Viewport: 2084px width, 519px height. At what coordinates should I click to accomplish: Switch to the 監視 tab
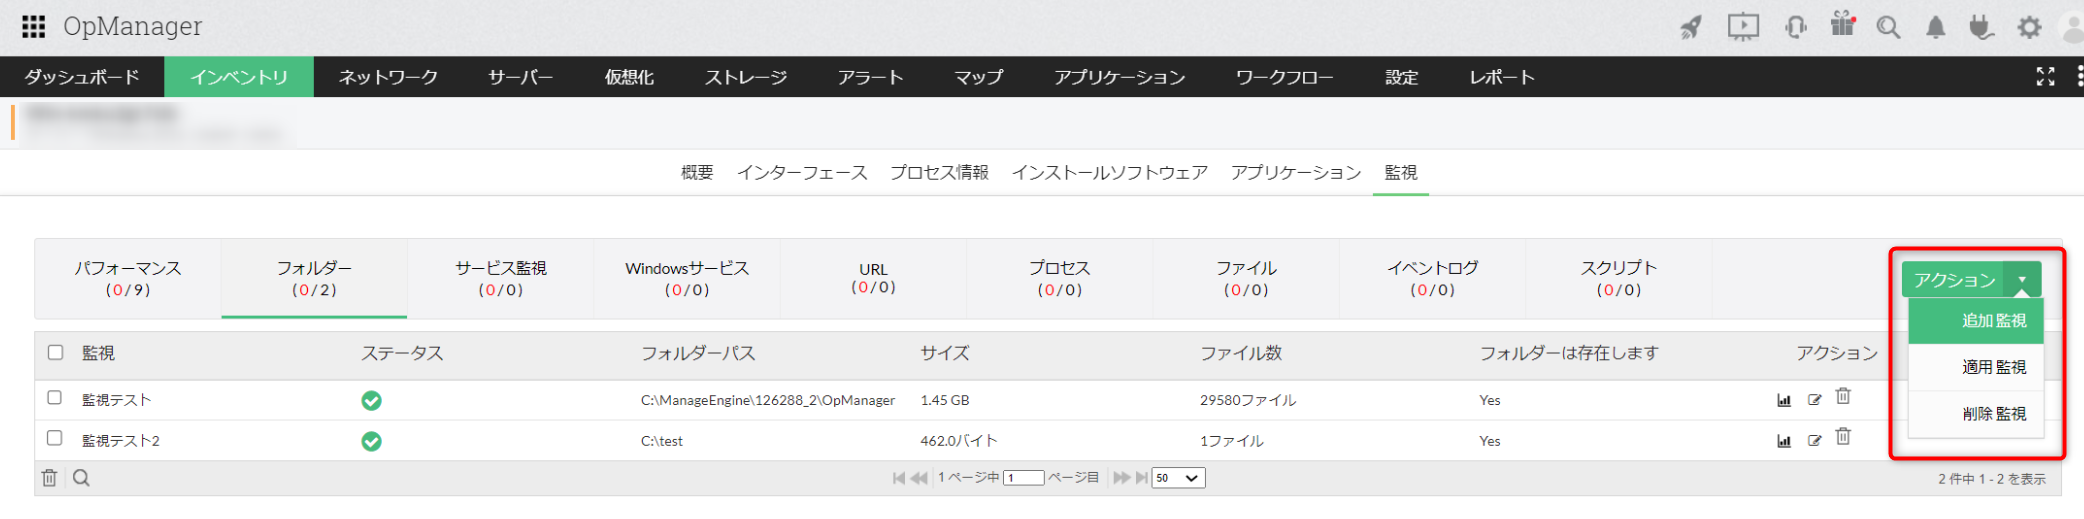click(1401, 173)
